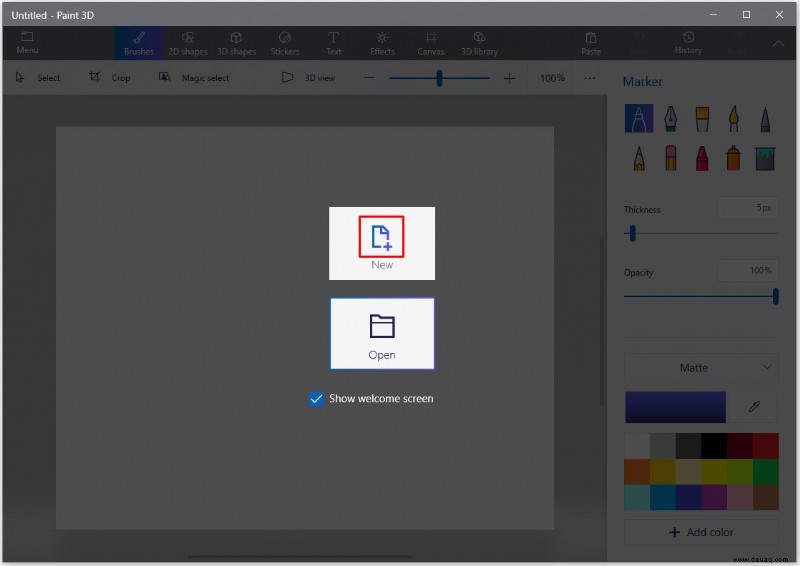Choose the indigo color swatch

[688, 497]
